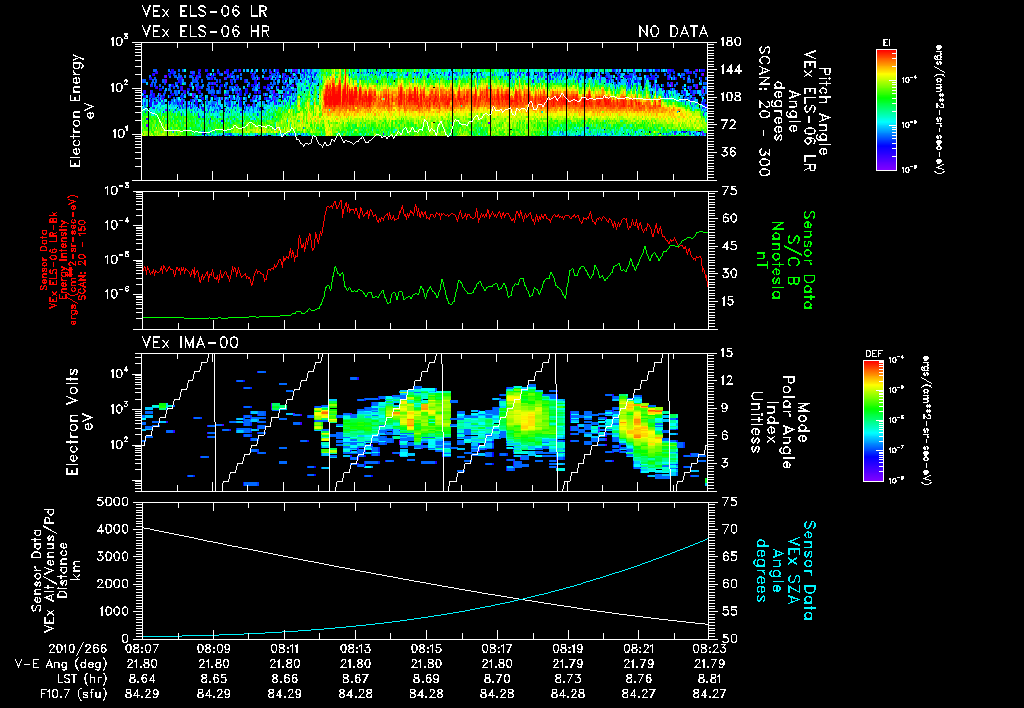Click the LST value 8.76
The height and width of the screenshot is (708, 1024).
click(638, 679)
